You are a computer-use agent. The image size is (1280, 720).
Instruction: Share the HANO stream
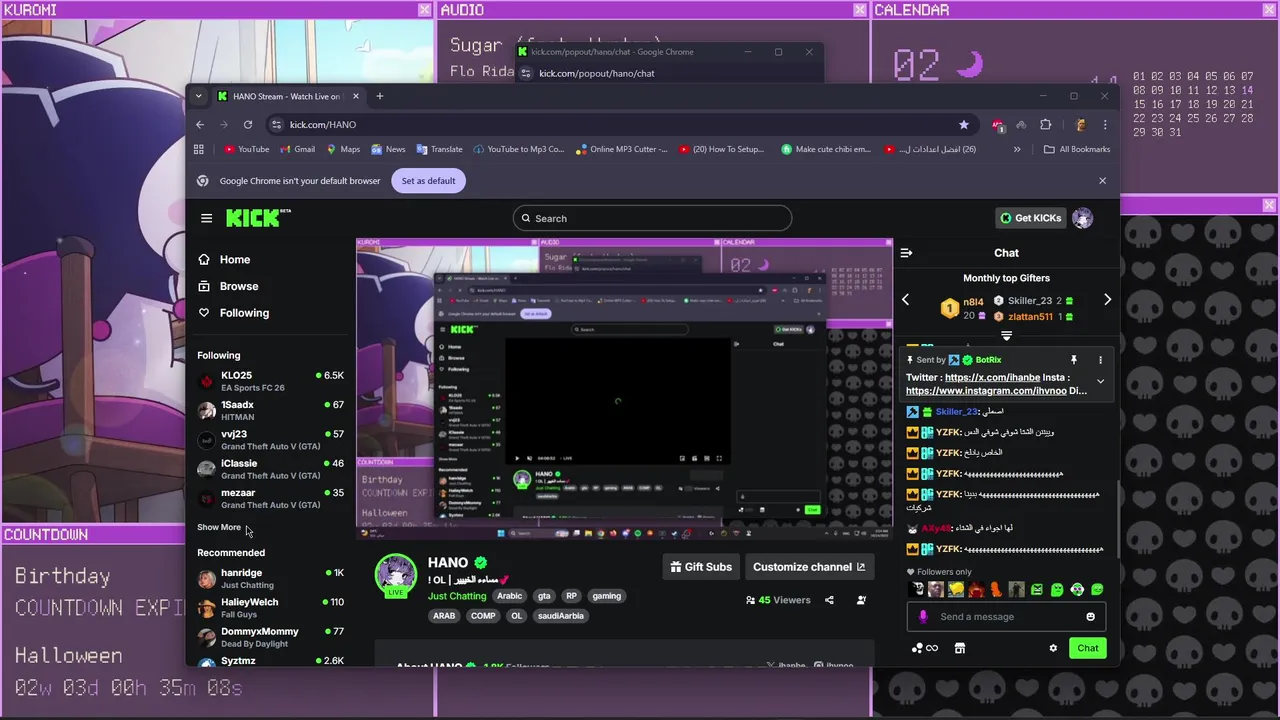(829, 600)
